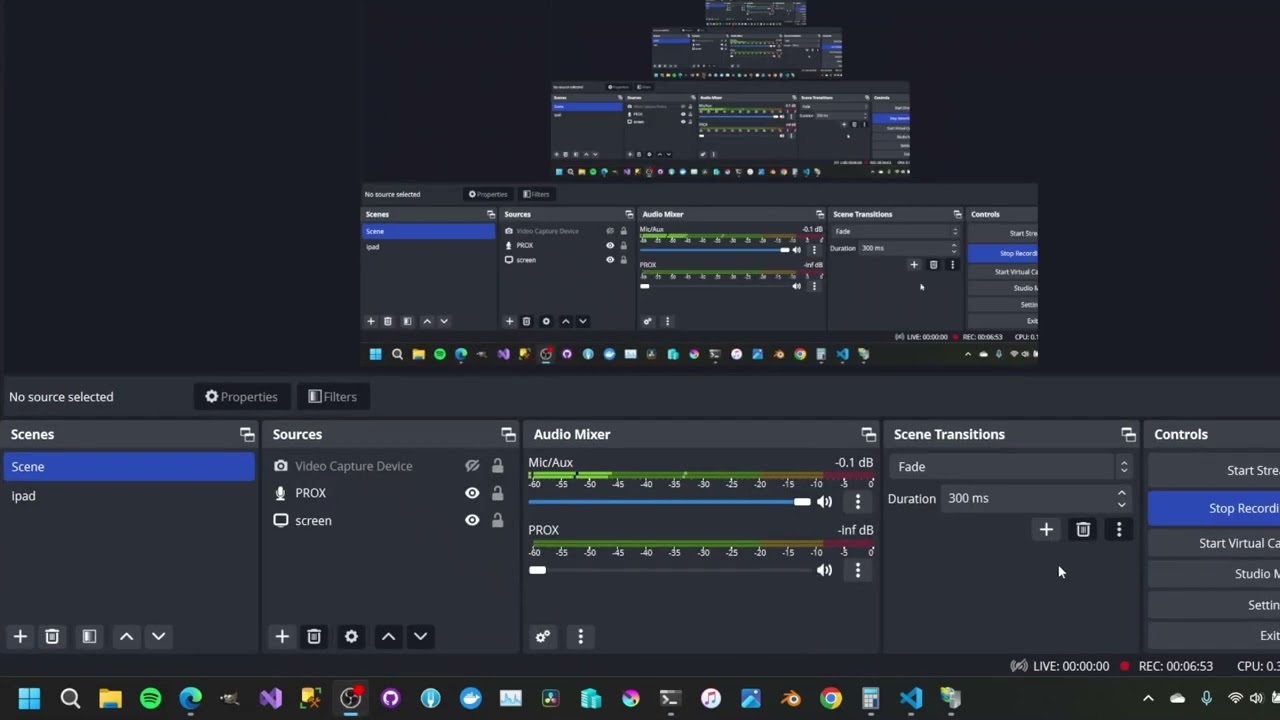Open Advanced Audio Properties gear in the Audio Mixer
This screenshot has height=720, width=1280.
coord(543,636)
